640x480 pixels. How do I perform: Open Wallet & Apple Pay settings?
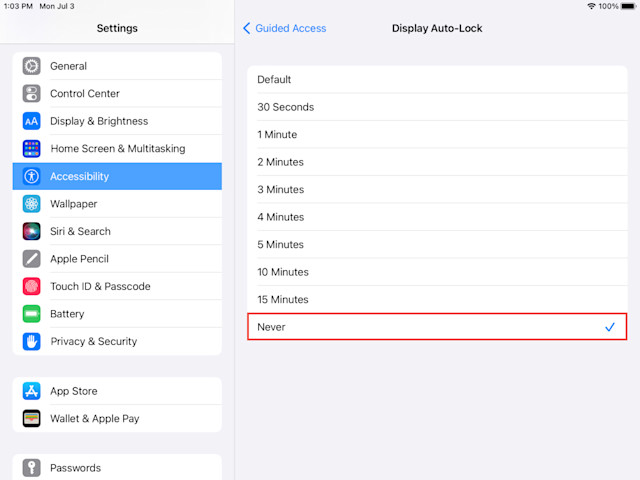point(117,418)
